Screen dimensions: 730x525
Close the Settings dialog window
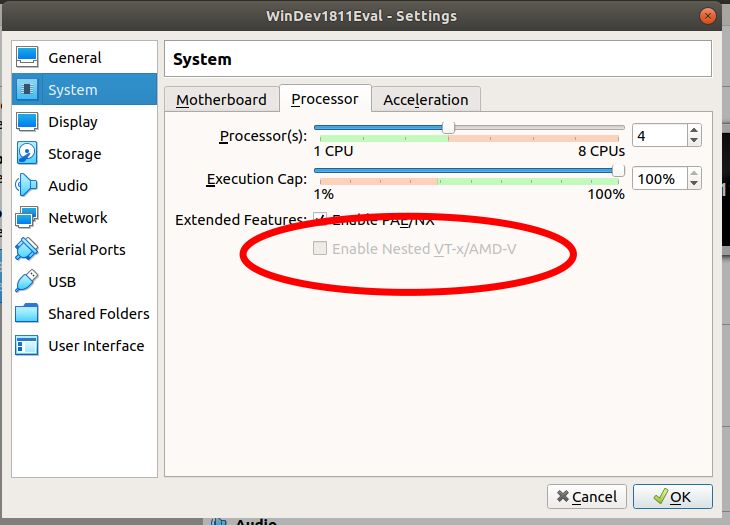[708, 16]
